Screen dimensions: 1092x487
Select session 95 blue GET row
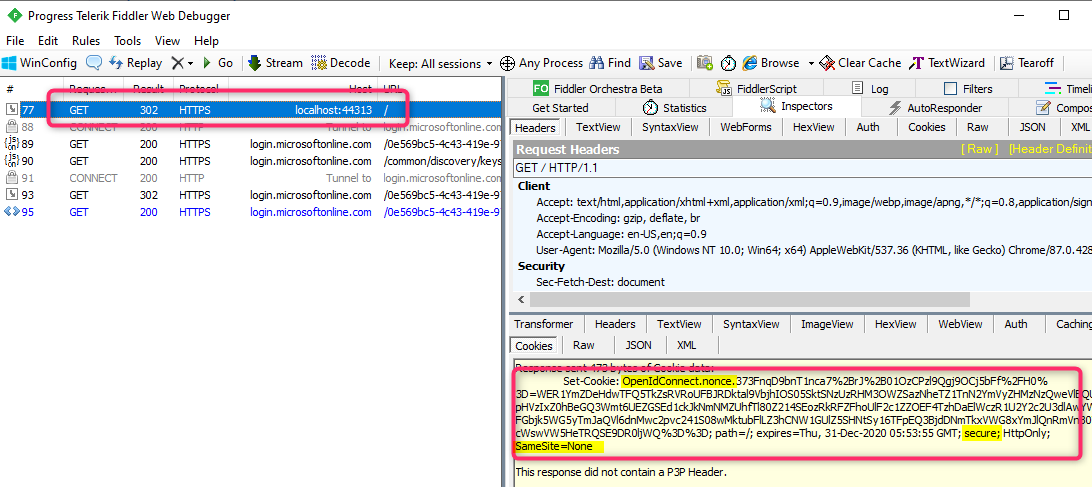click(251, 212)
